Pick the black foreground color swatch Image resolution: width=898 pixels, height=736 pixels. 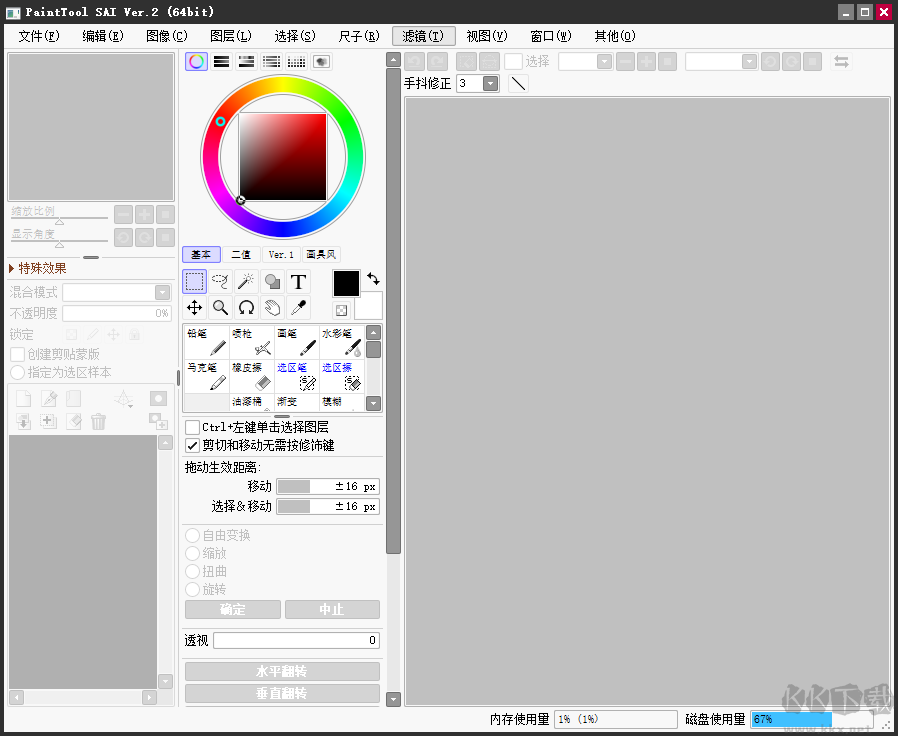[346, 284]
